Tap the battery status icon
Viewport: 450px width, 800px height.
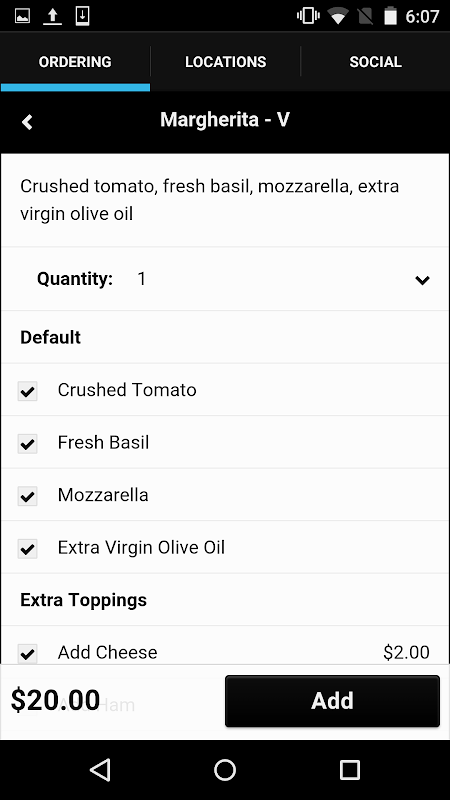coord(390,16)
